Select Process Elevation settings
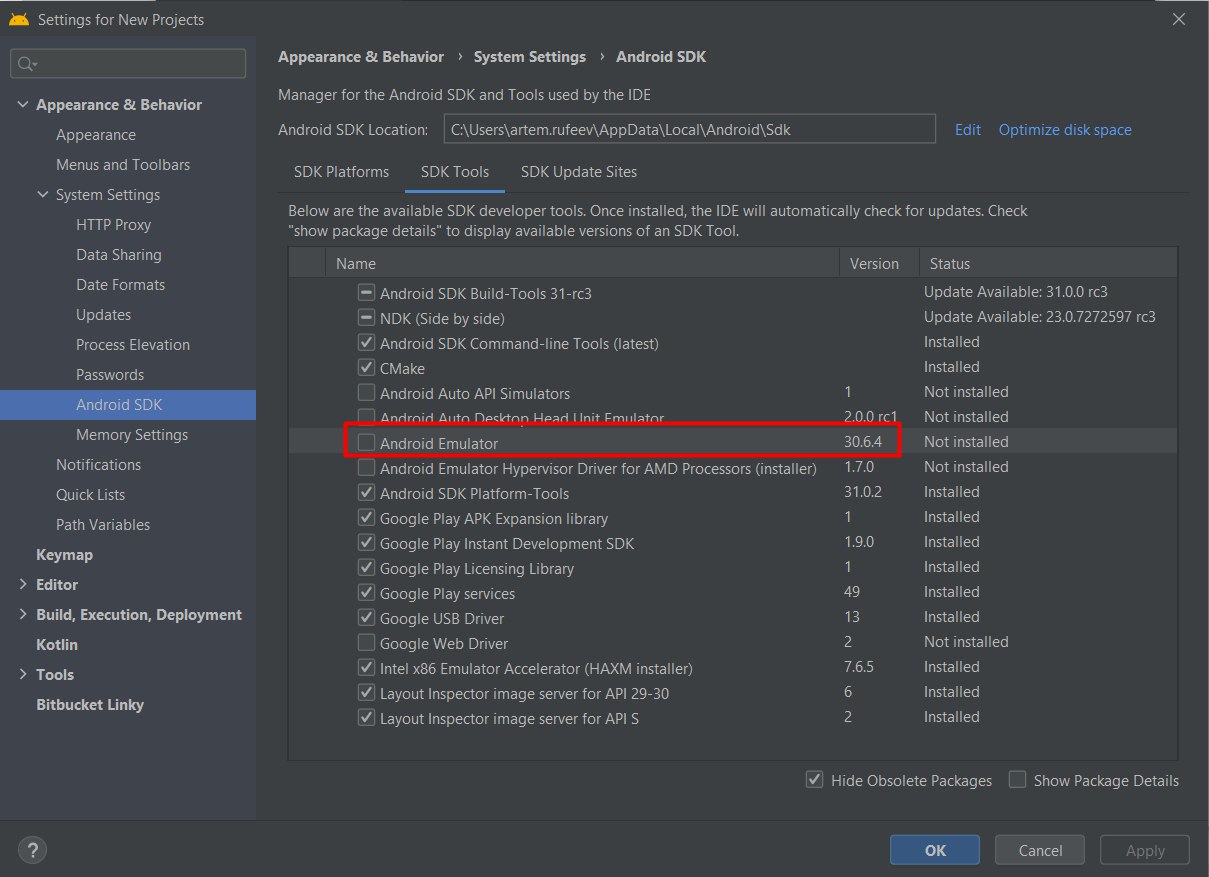Screen dimensions: 1209x877 (133, 344)
